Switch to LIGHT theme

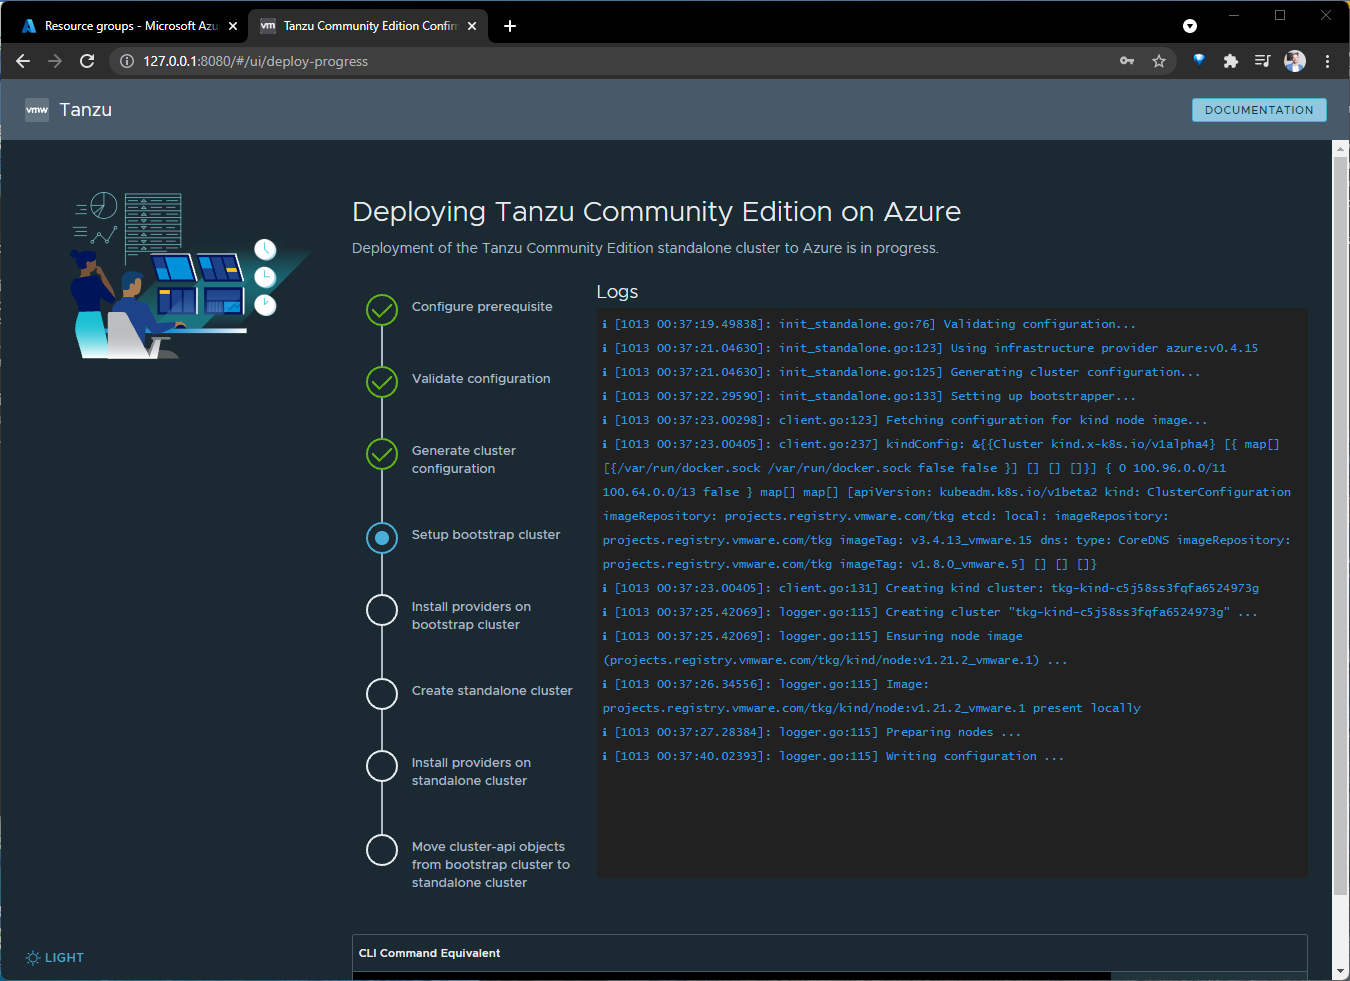click(x=55, y=958)
